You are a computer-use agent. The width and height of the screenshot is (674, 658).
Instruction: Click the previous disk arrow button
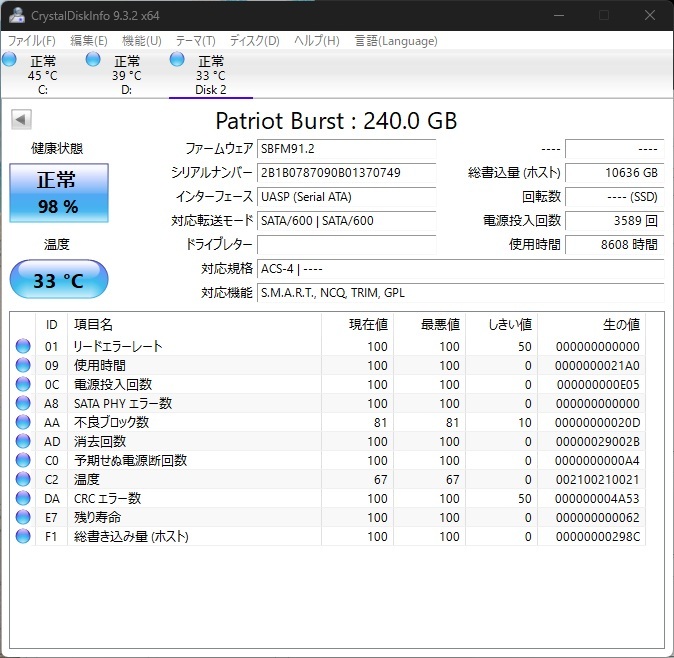click(x=21, y=119)
